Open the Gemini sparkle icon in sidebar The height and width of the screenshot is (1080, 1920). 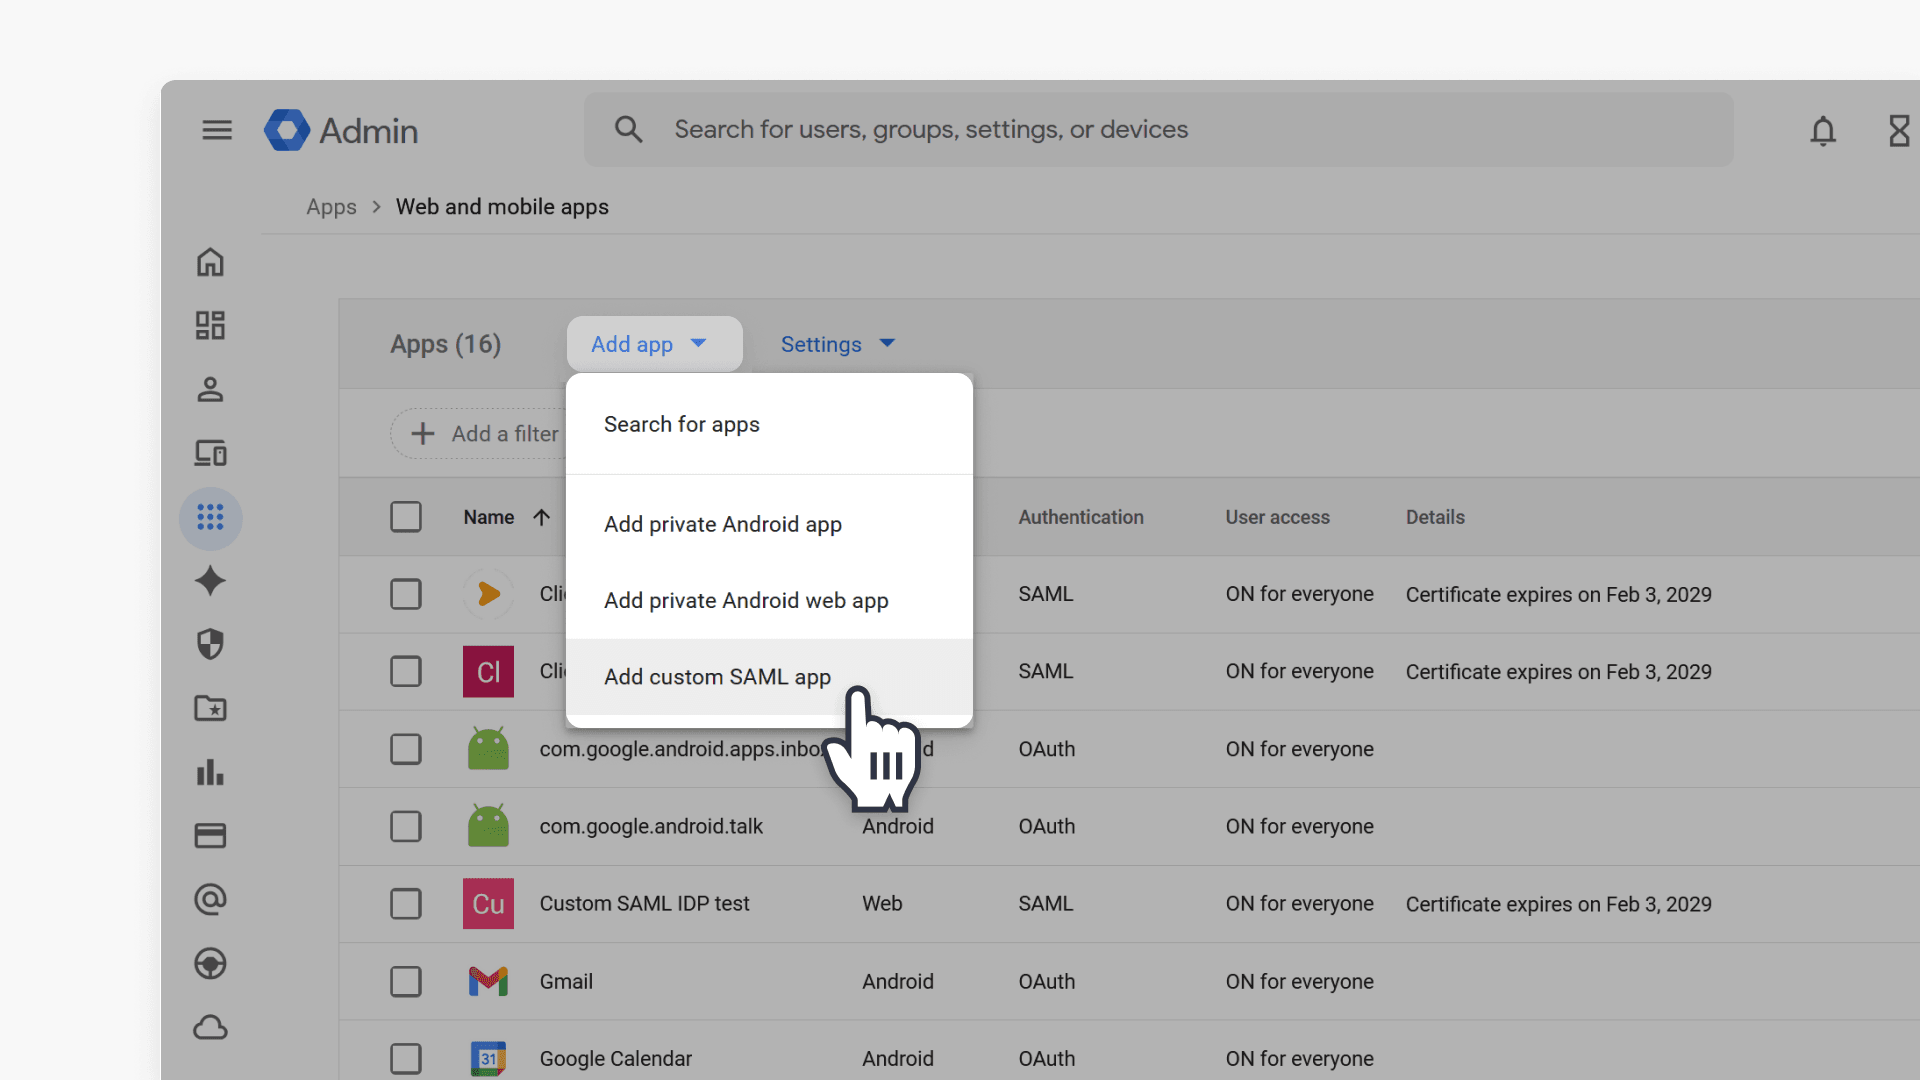click(x=210, y=581)
